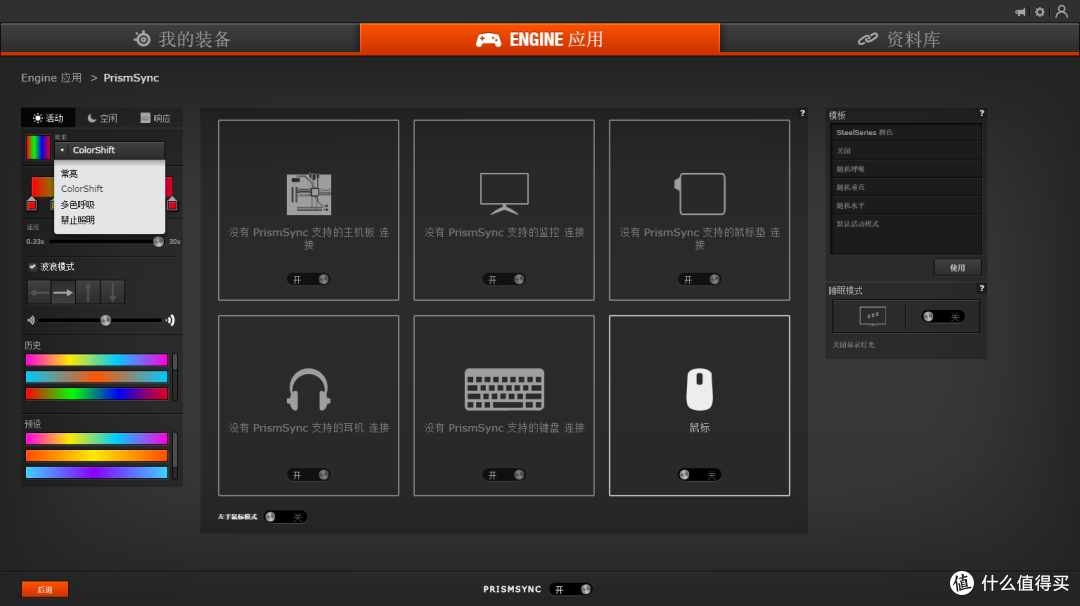Switch to the ENGINE 应用 tab
1080x606 pixels.
click(540, 39)
